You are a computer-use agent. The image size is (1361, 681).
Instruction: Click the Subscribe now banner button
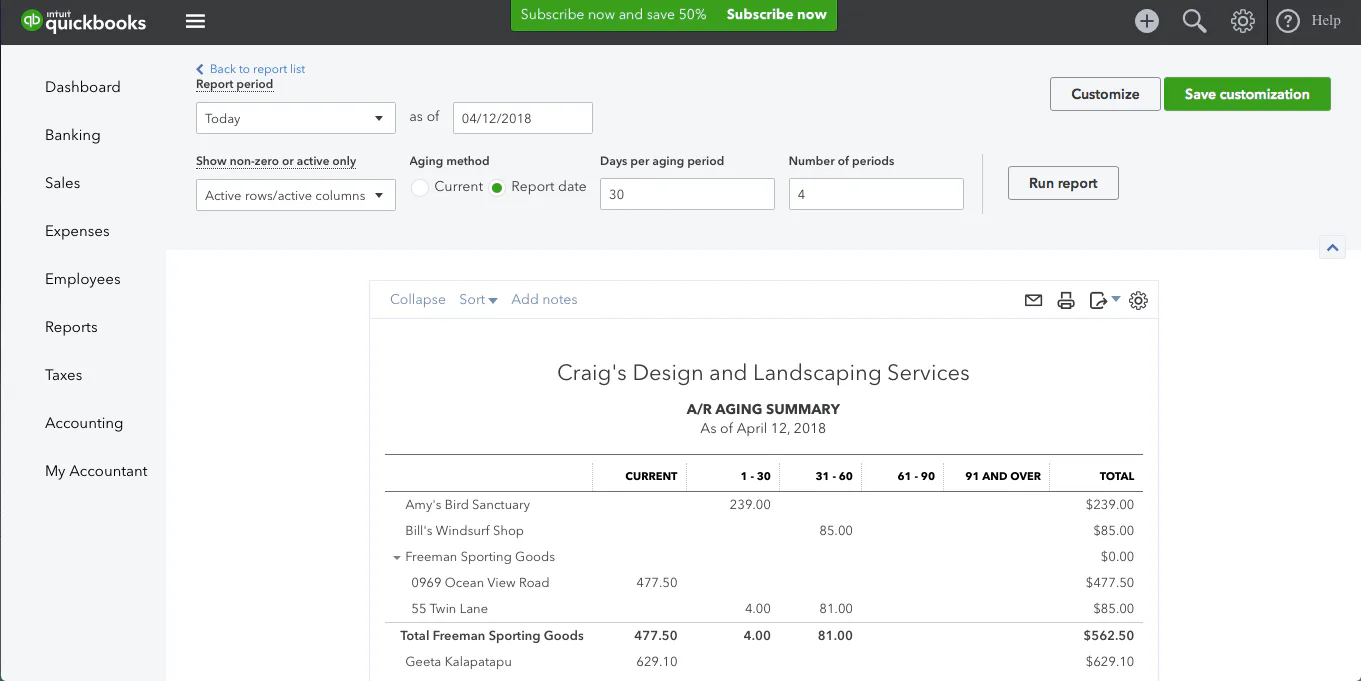[776, 14]
